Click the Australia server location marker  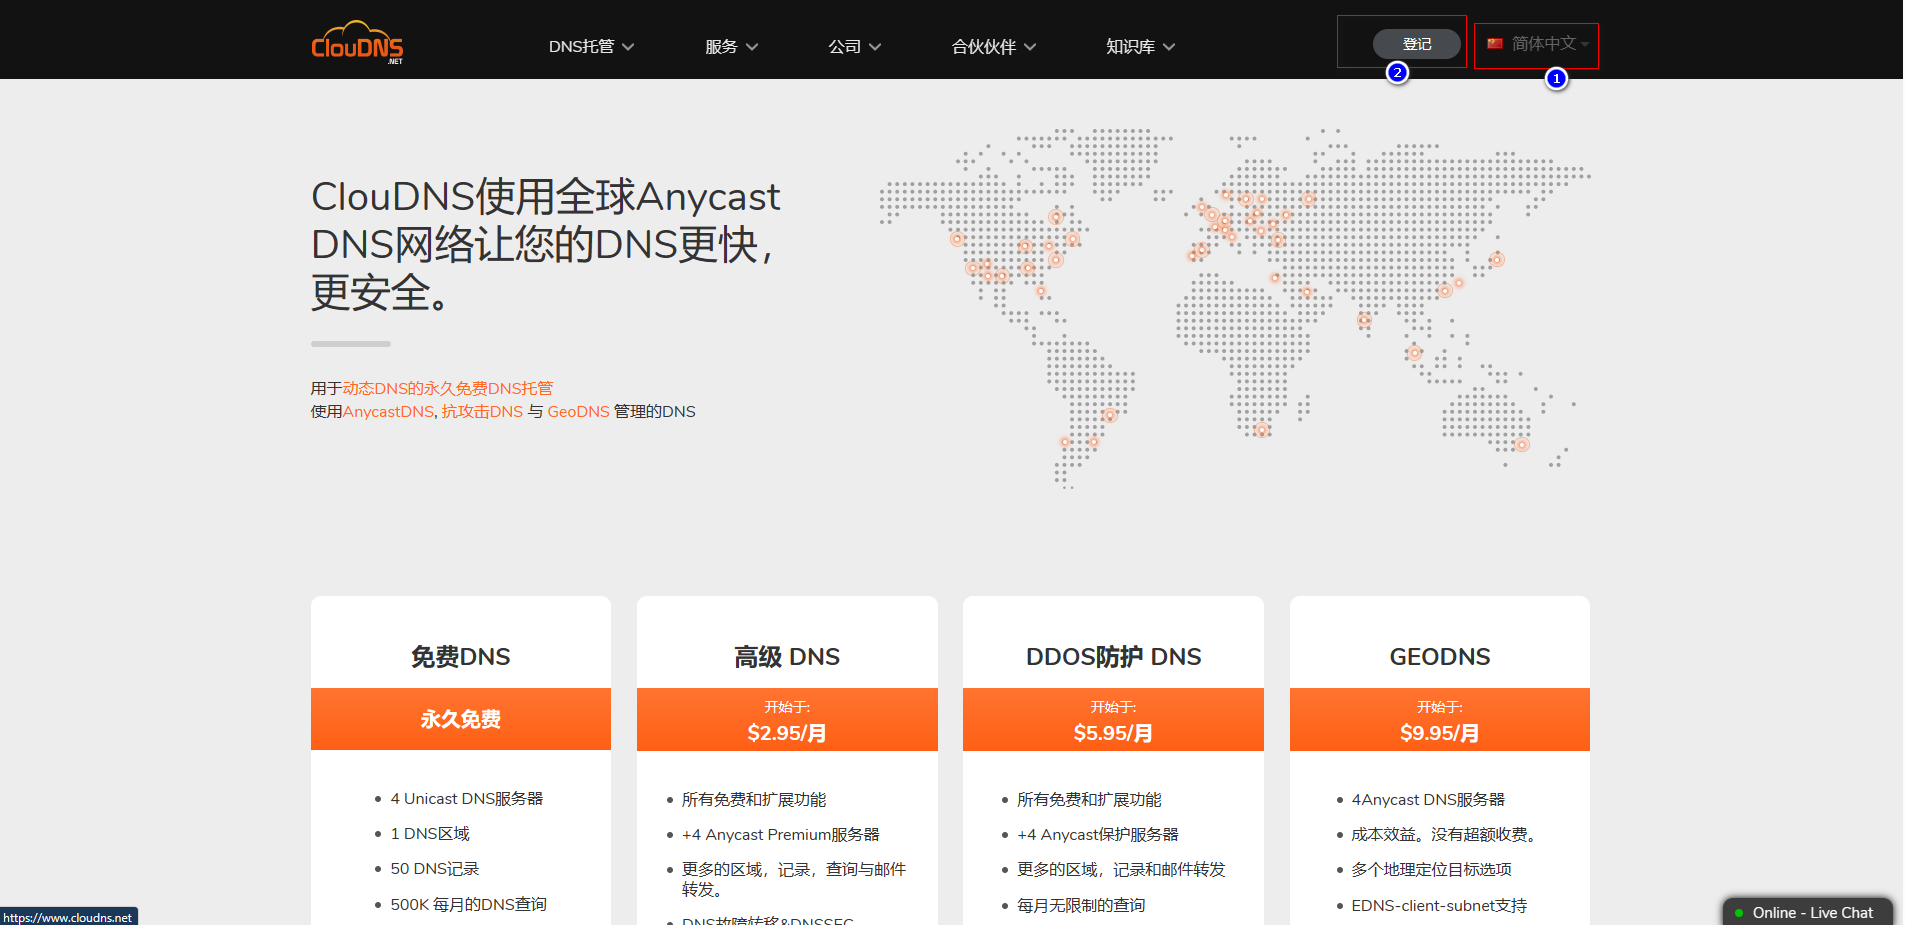tap(1521, 445)
